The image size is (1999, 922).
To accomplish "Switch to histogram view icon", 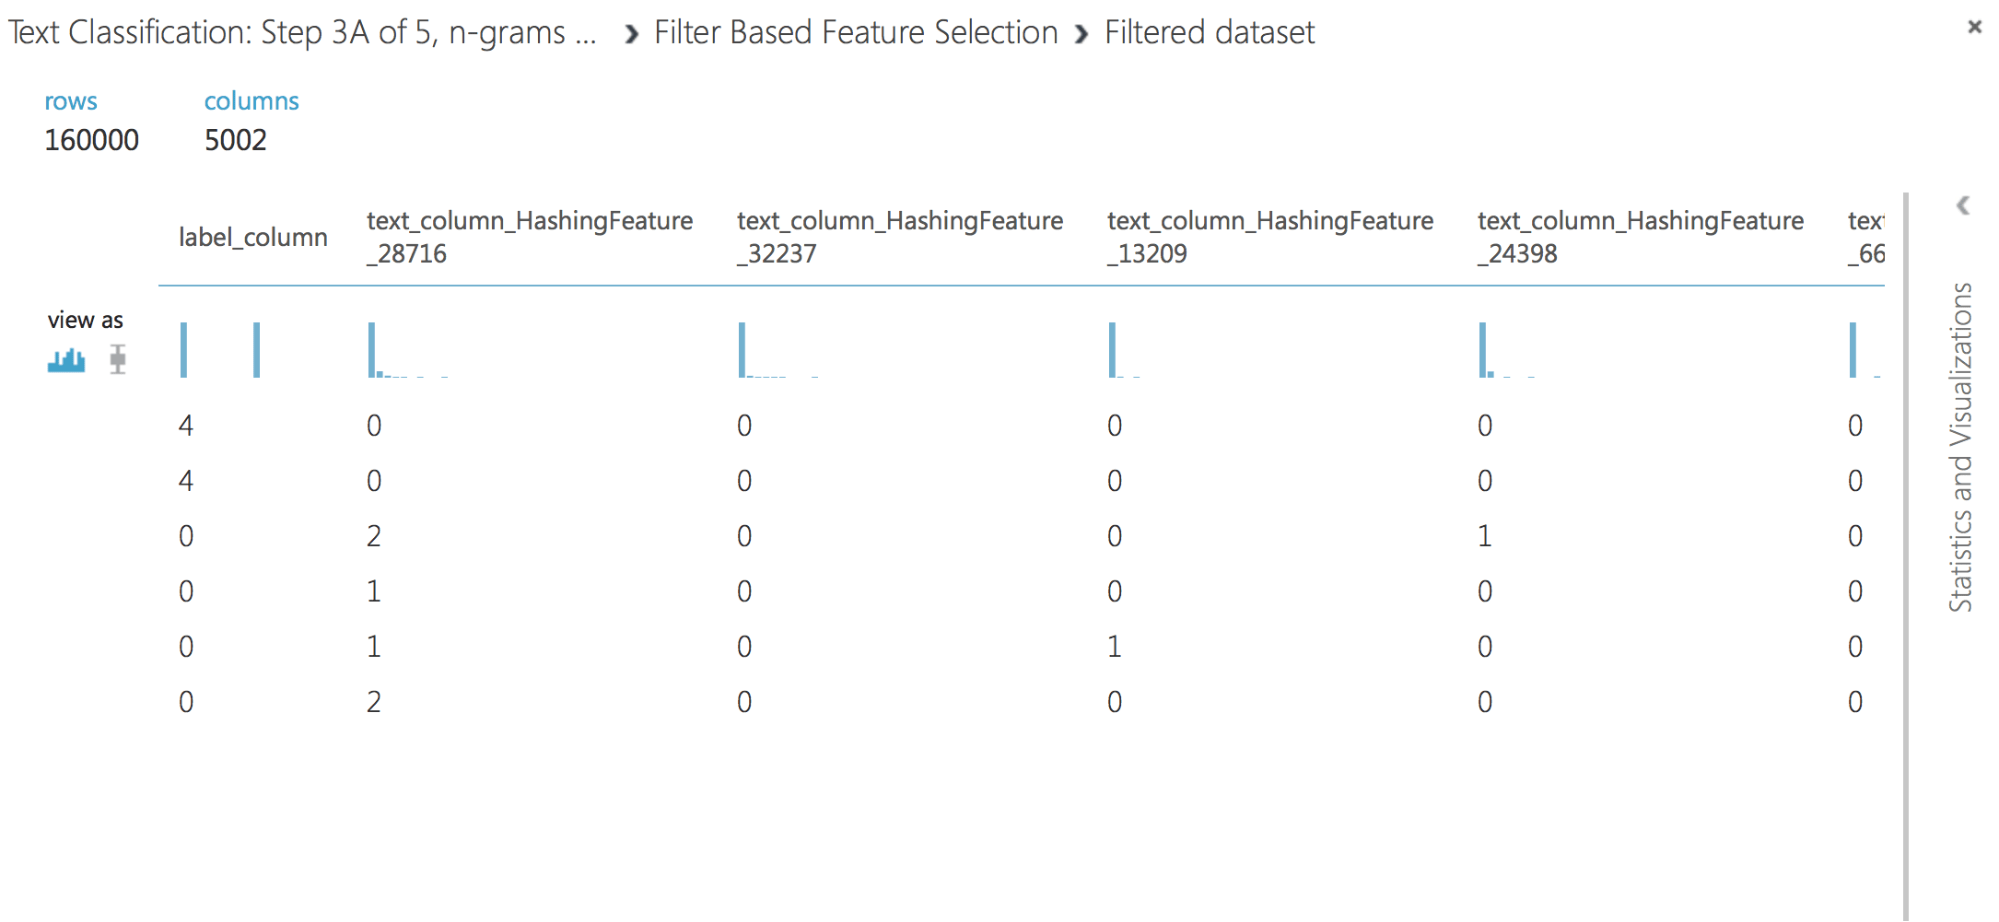I will tap(66, 360).
